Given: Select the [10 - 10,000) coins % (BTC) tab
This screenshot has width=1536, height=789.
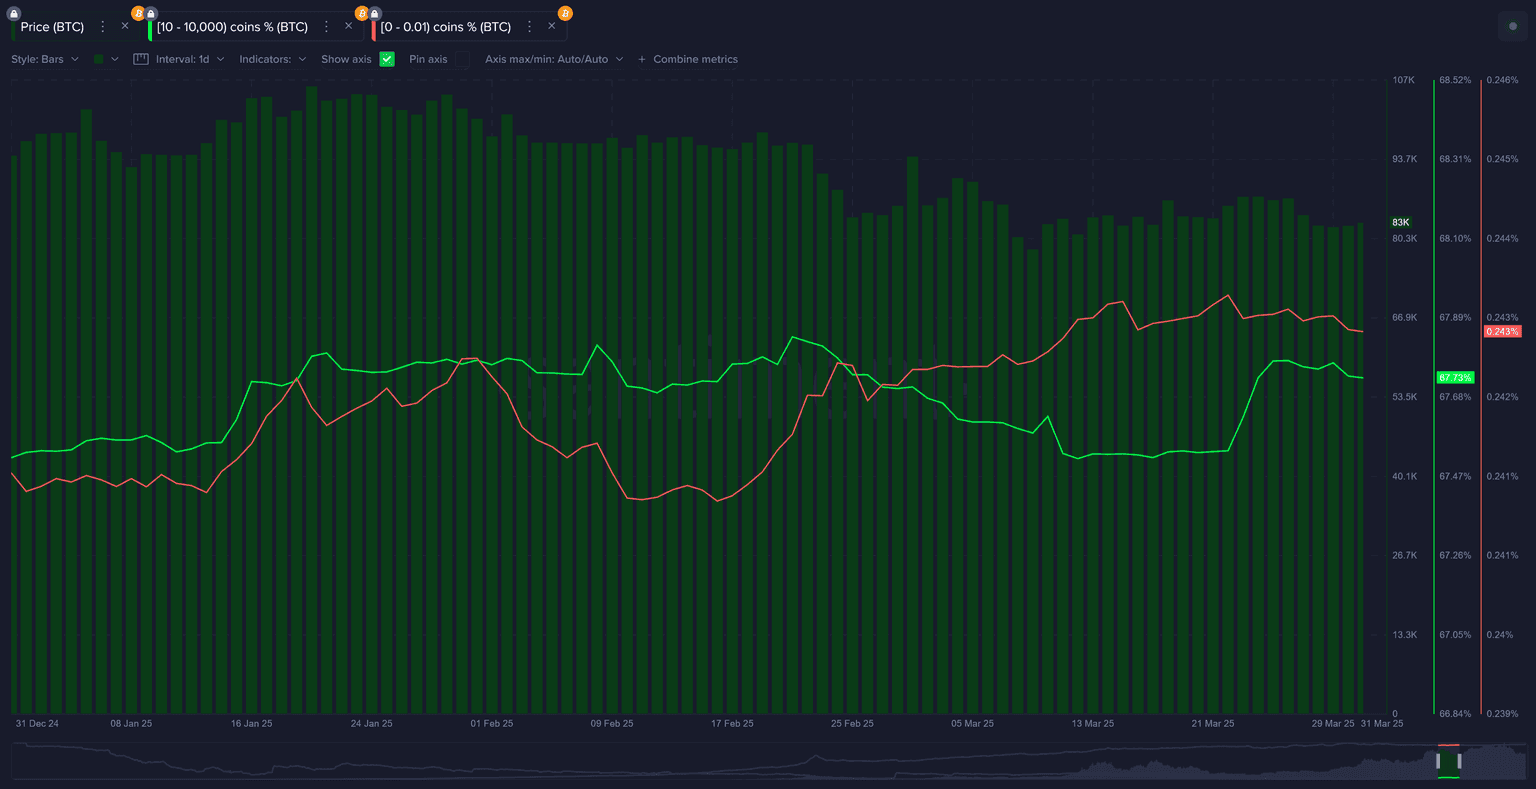Looking at the screenshot, I should point(232,27).
